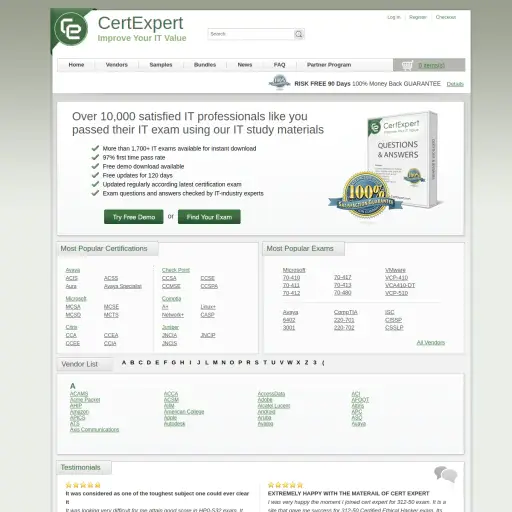Open the Avaya Specialist certification link

(123, 286)
